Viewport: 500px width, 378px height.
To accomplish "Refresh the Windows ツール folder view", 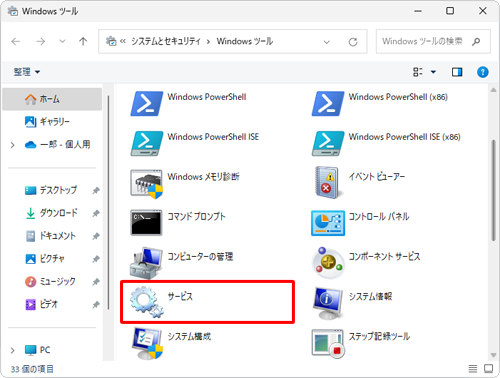I will [353, 42].
